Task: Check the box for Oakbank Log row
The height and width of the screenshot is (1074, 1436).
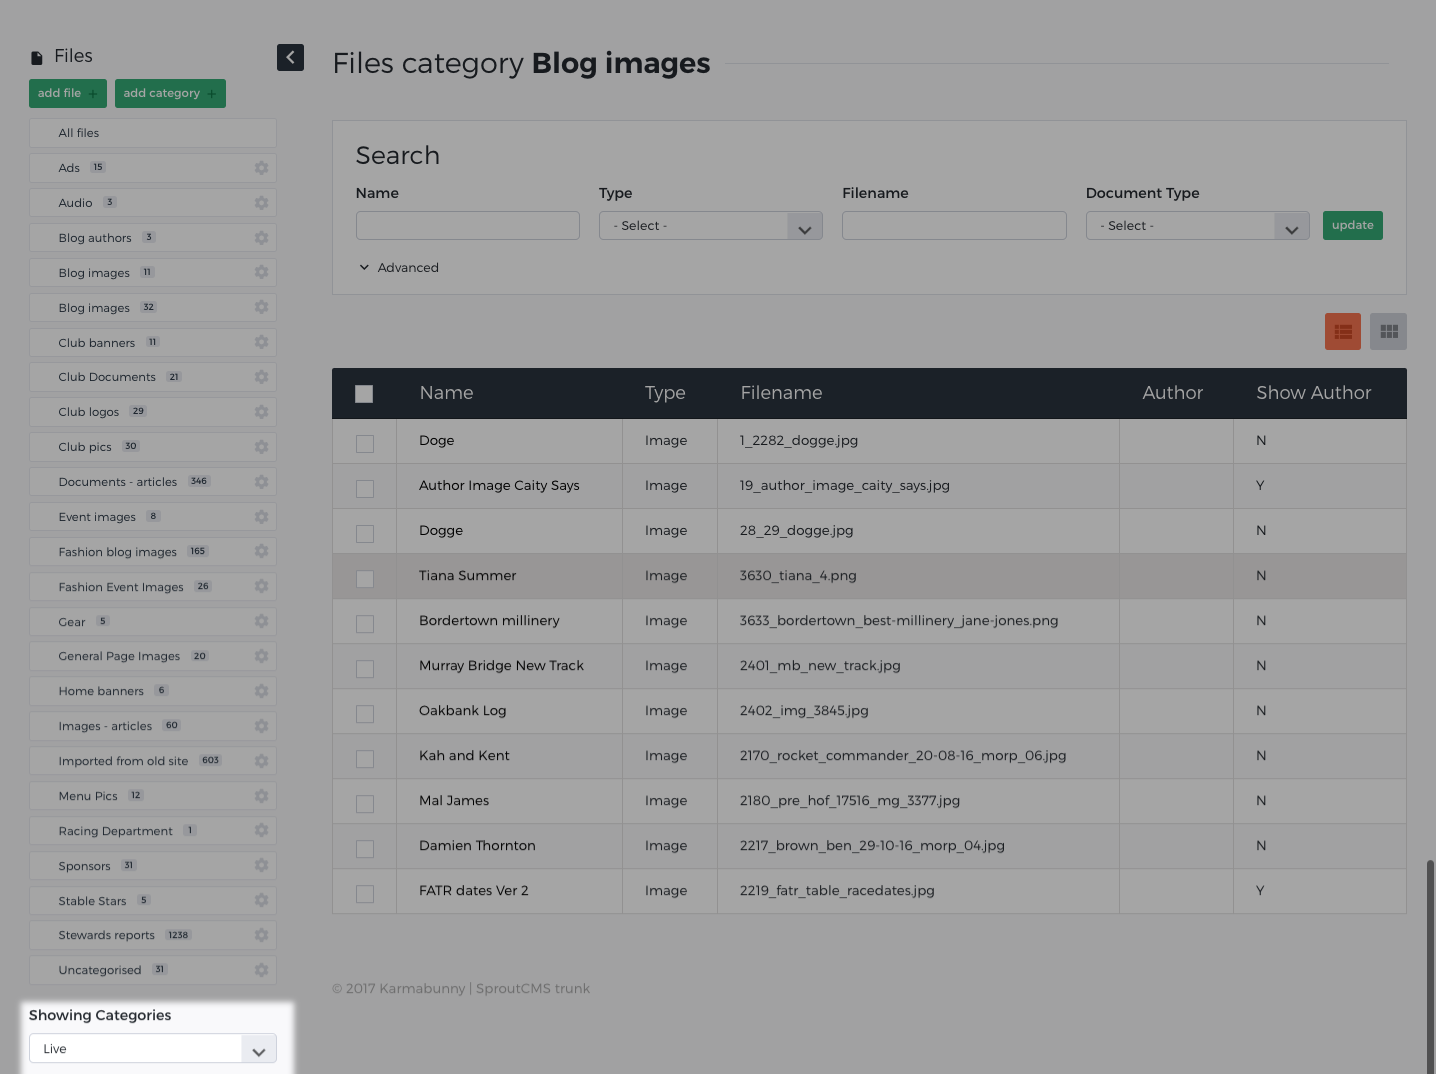Action: [365, 714]
